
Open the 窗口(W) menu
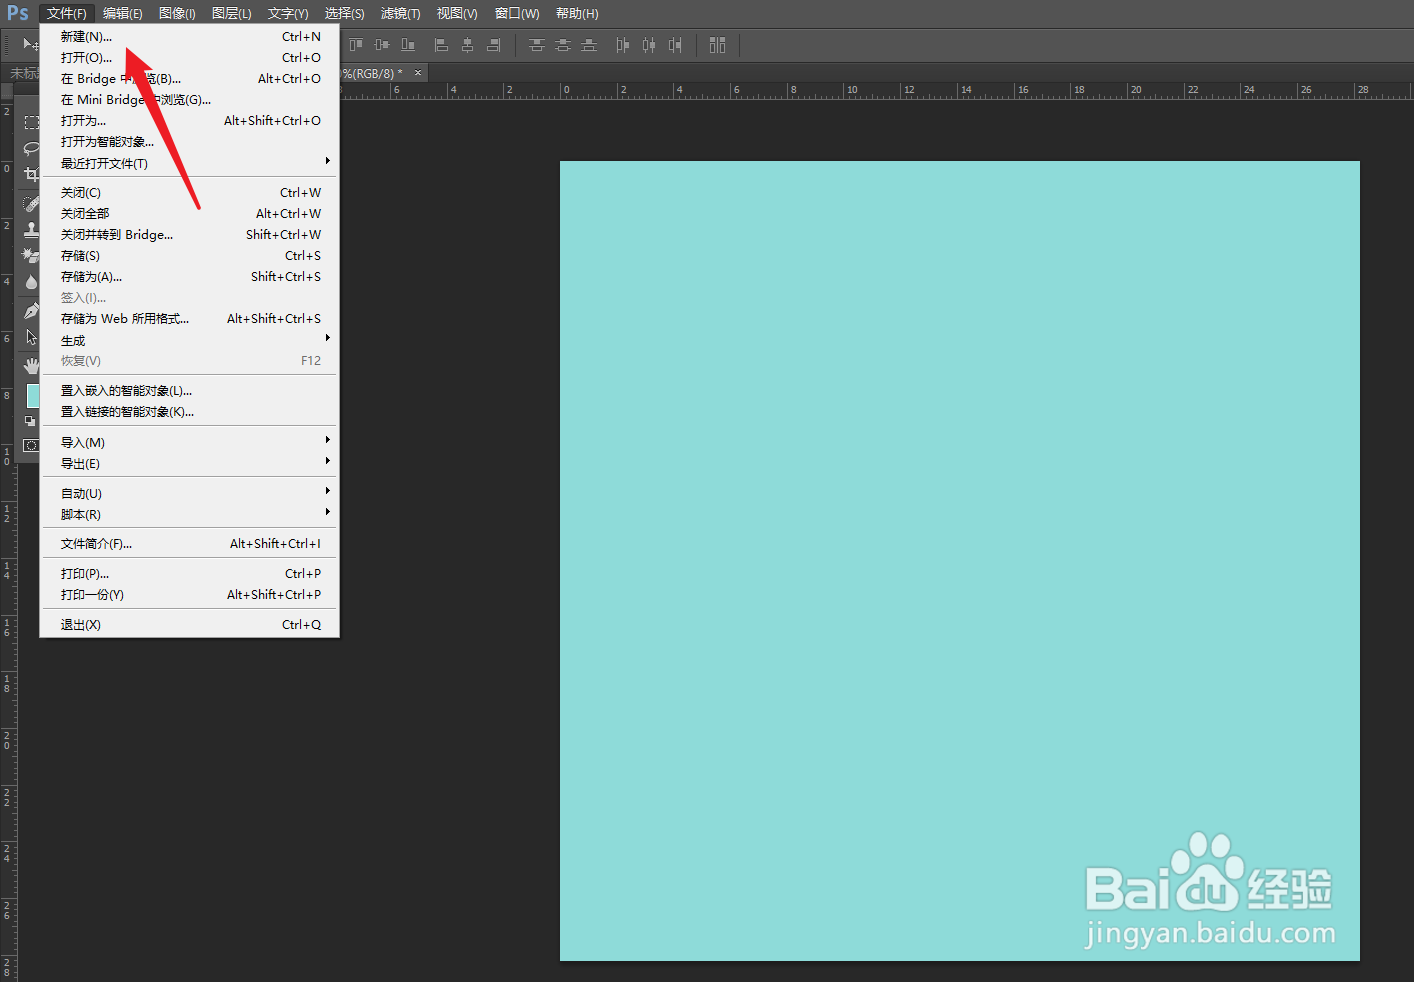pyautogui.click(x=517, y=13)
